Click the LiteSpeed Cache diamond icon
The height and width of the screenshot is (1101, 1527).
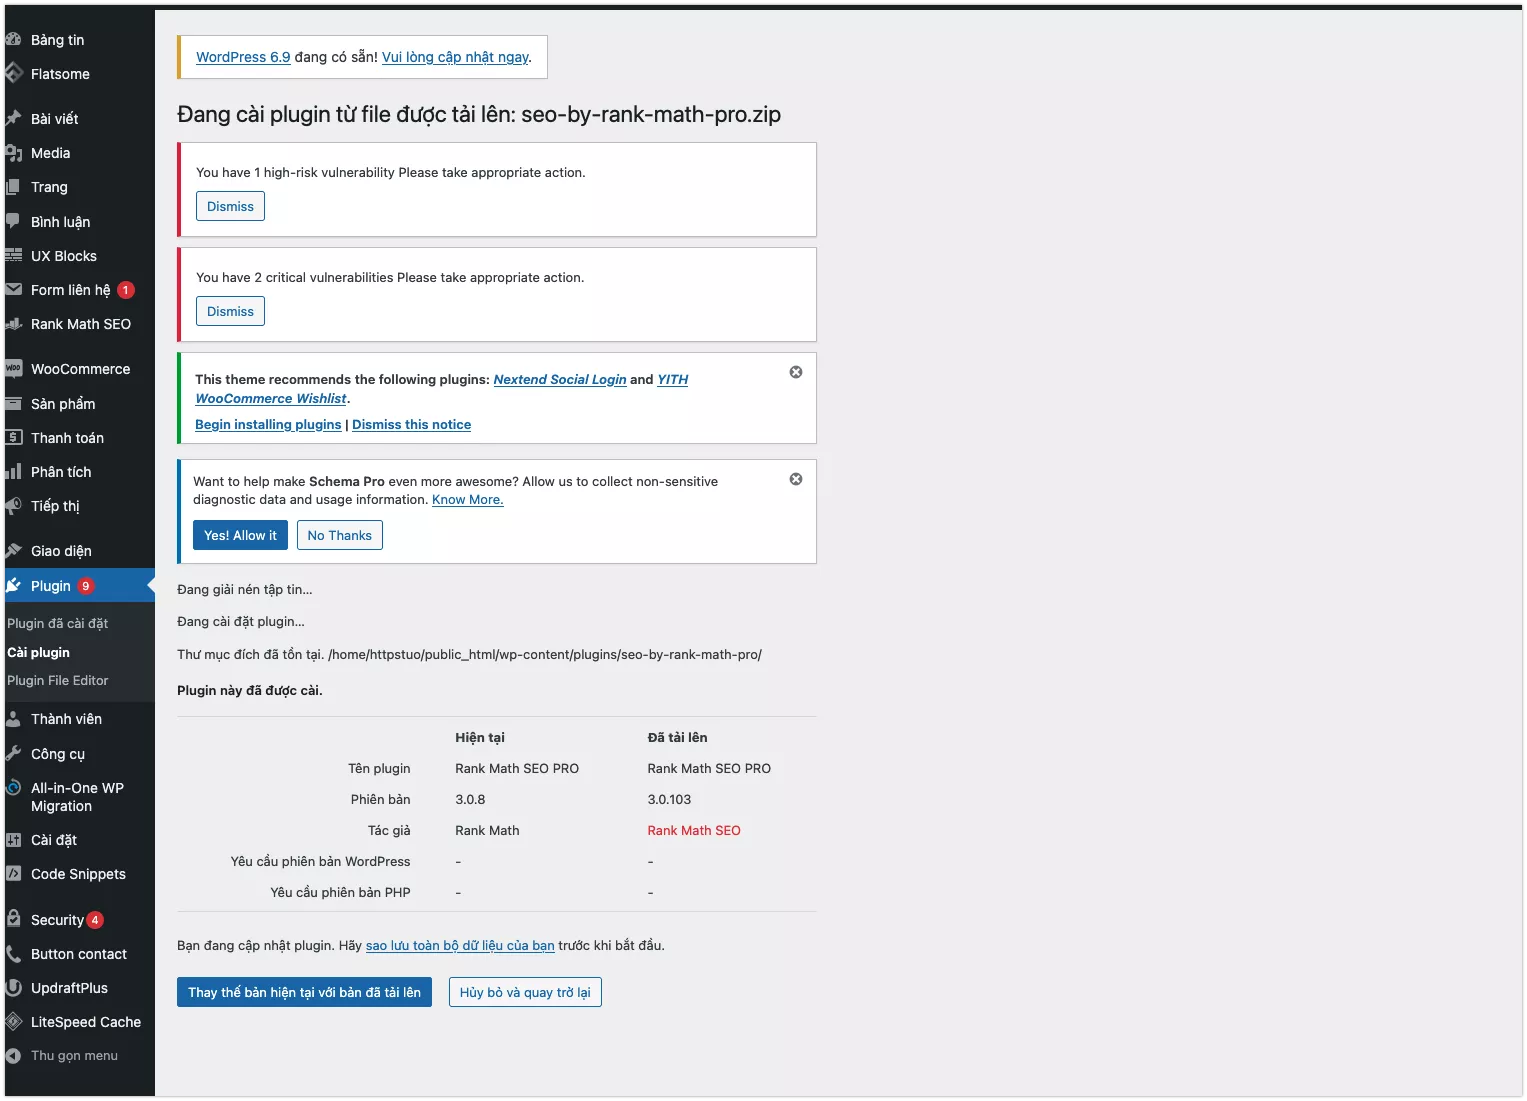coord(13,1022)
